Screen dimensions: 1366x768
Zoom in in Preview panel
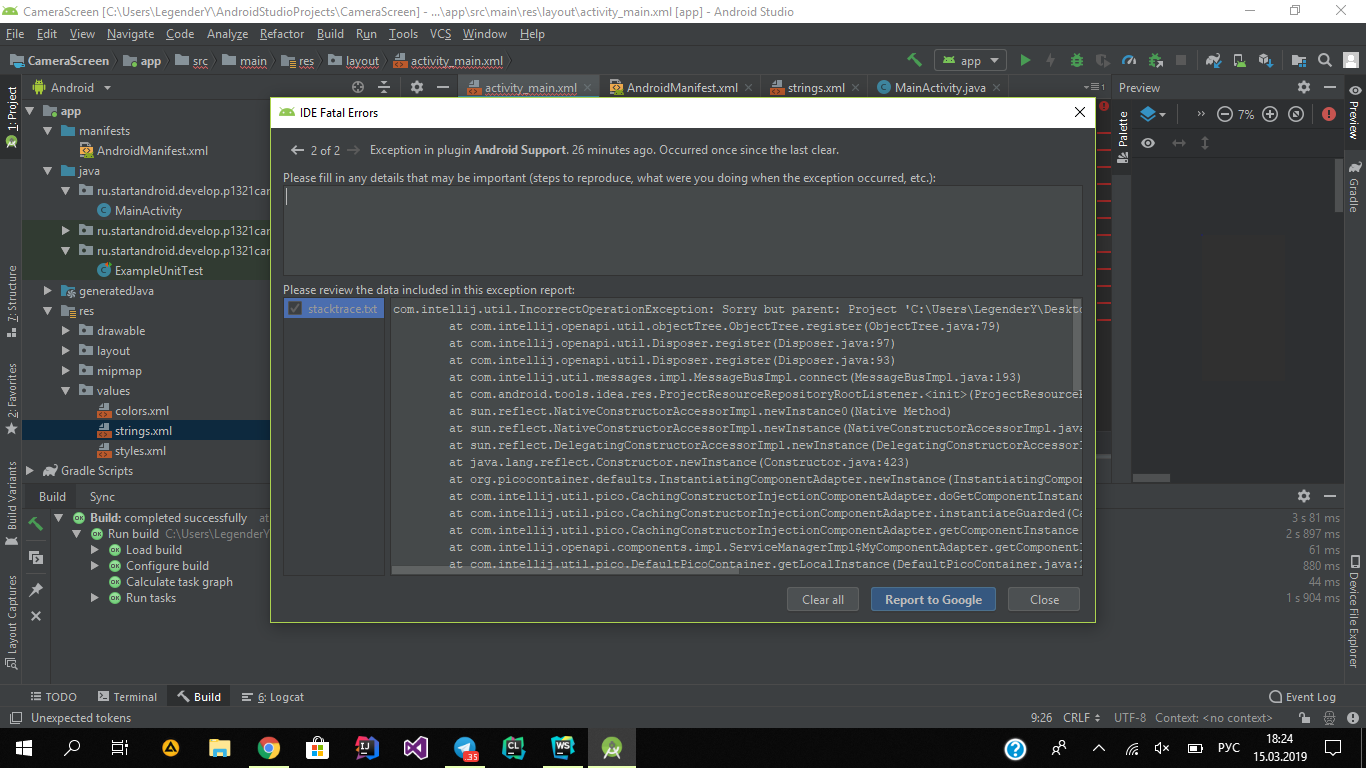[x=1270, y=114]
